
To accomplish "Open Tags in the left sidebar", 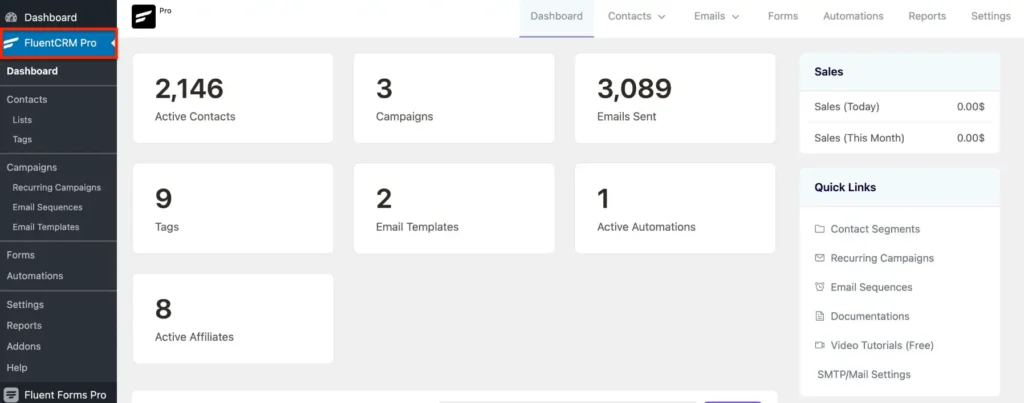I will [22, 140].
